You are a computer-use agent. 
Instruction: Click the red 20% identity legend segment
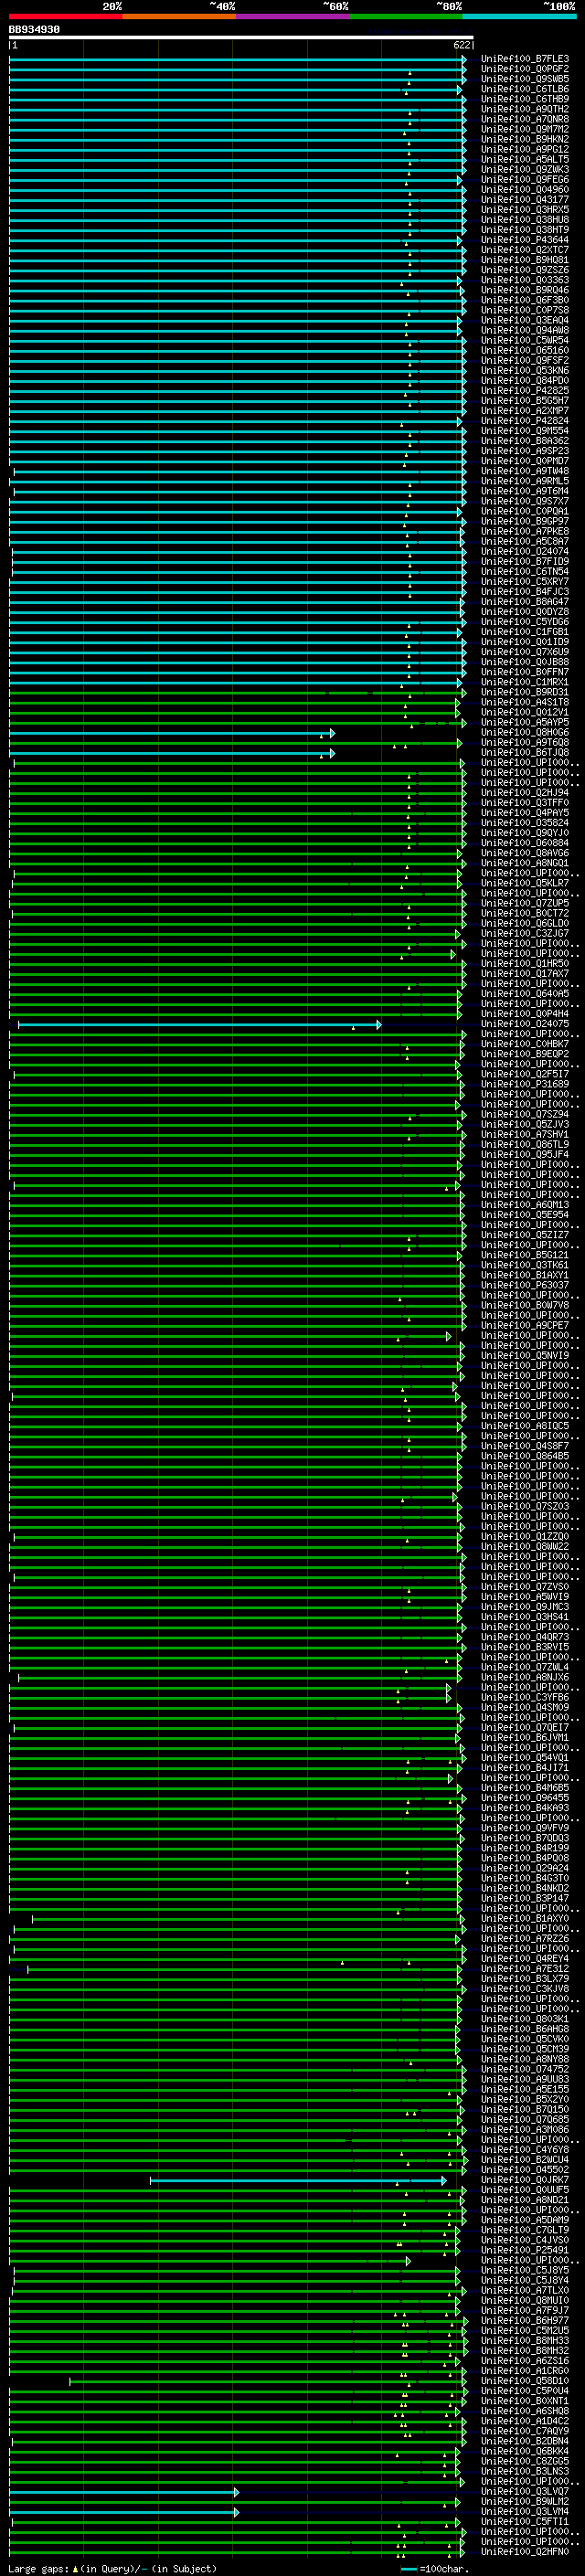(65, 16)
